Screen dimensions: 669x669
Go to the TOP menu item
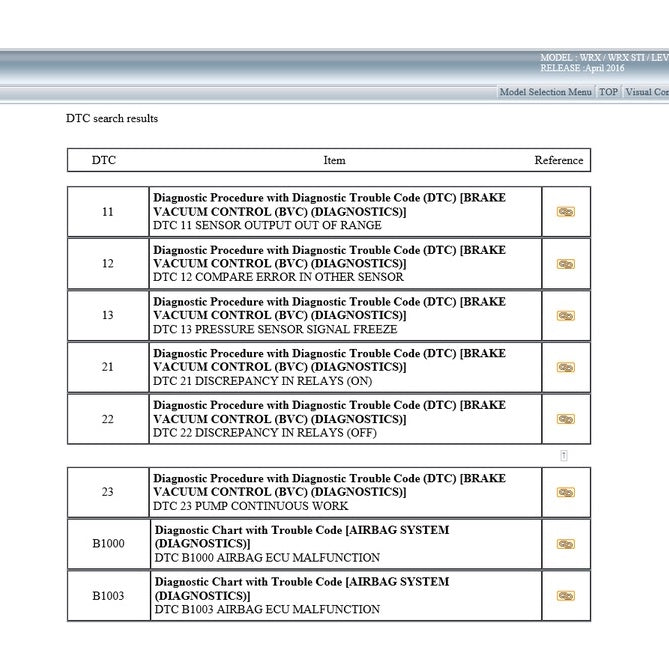click(608, 92)
